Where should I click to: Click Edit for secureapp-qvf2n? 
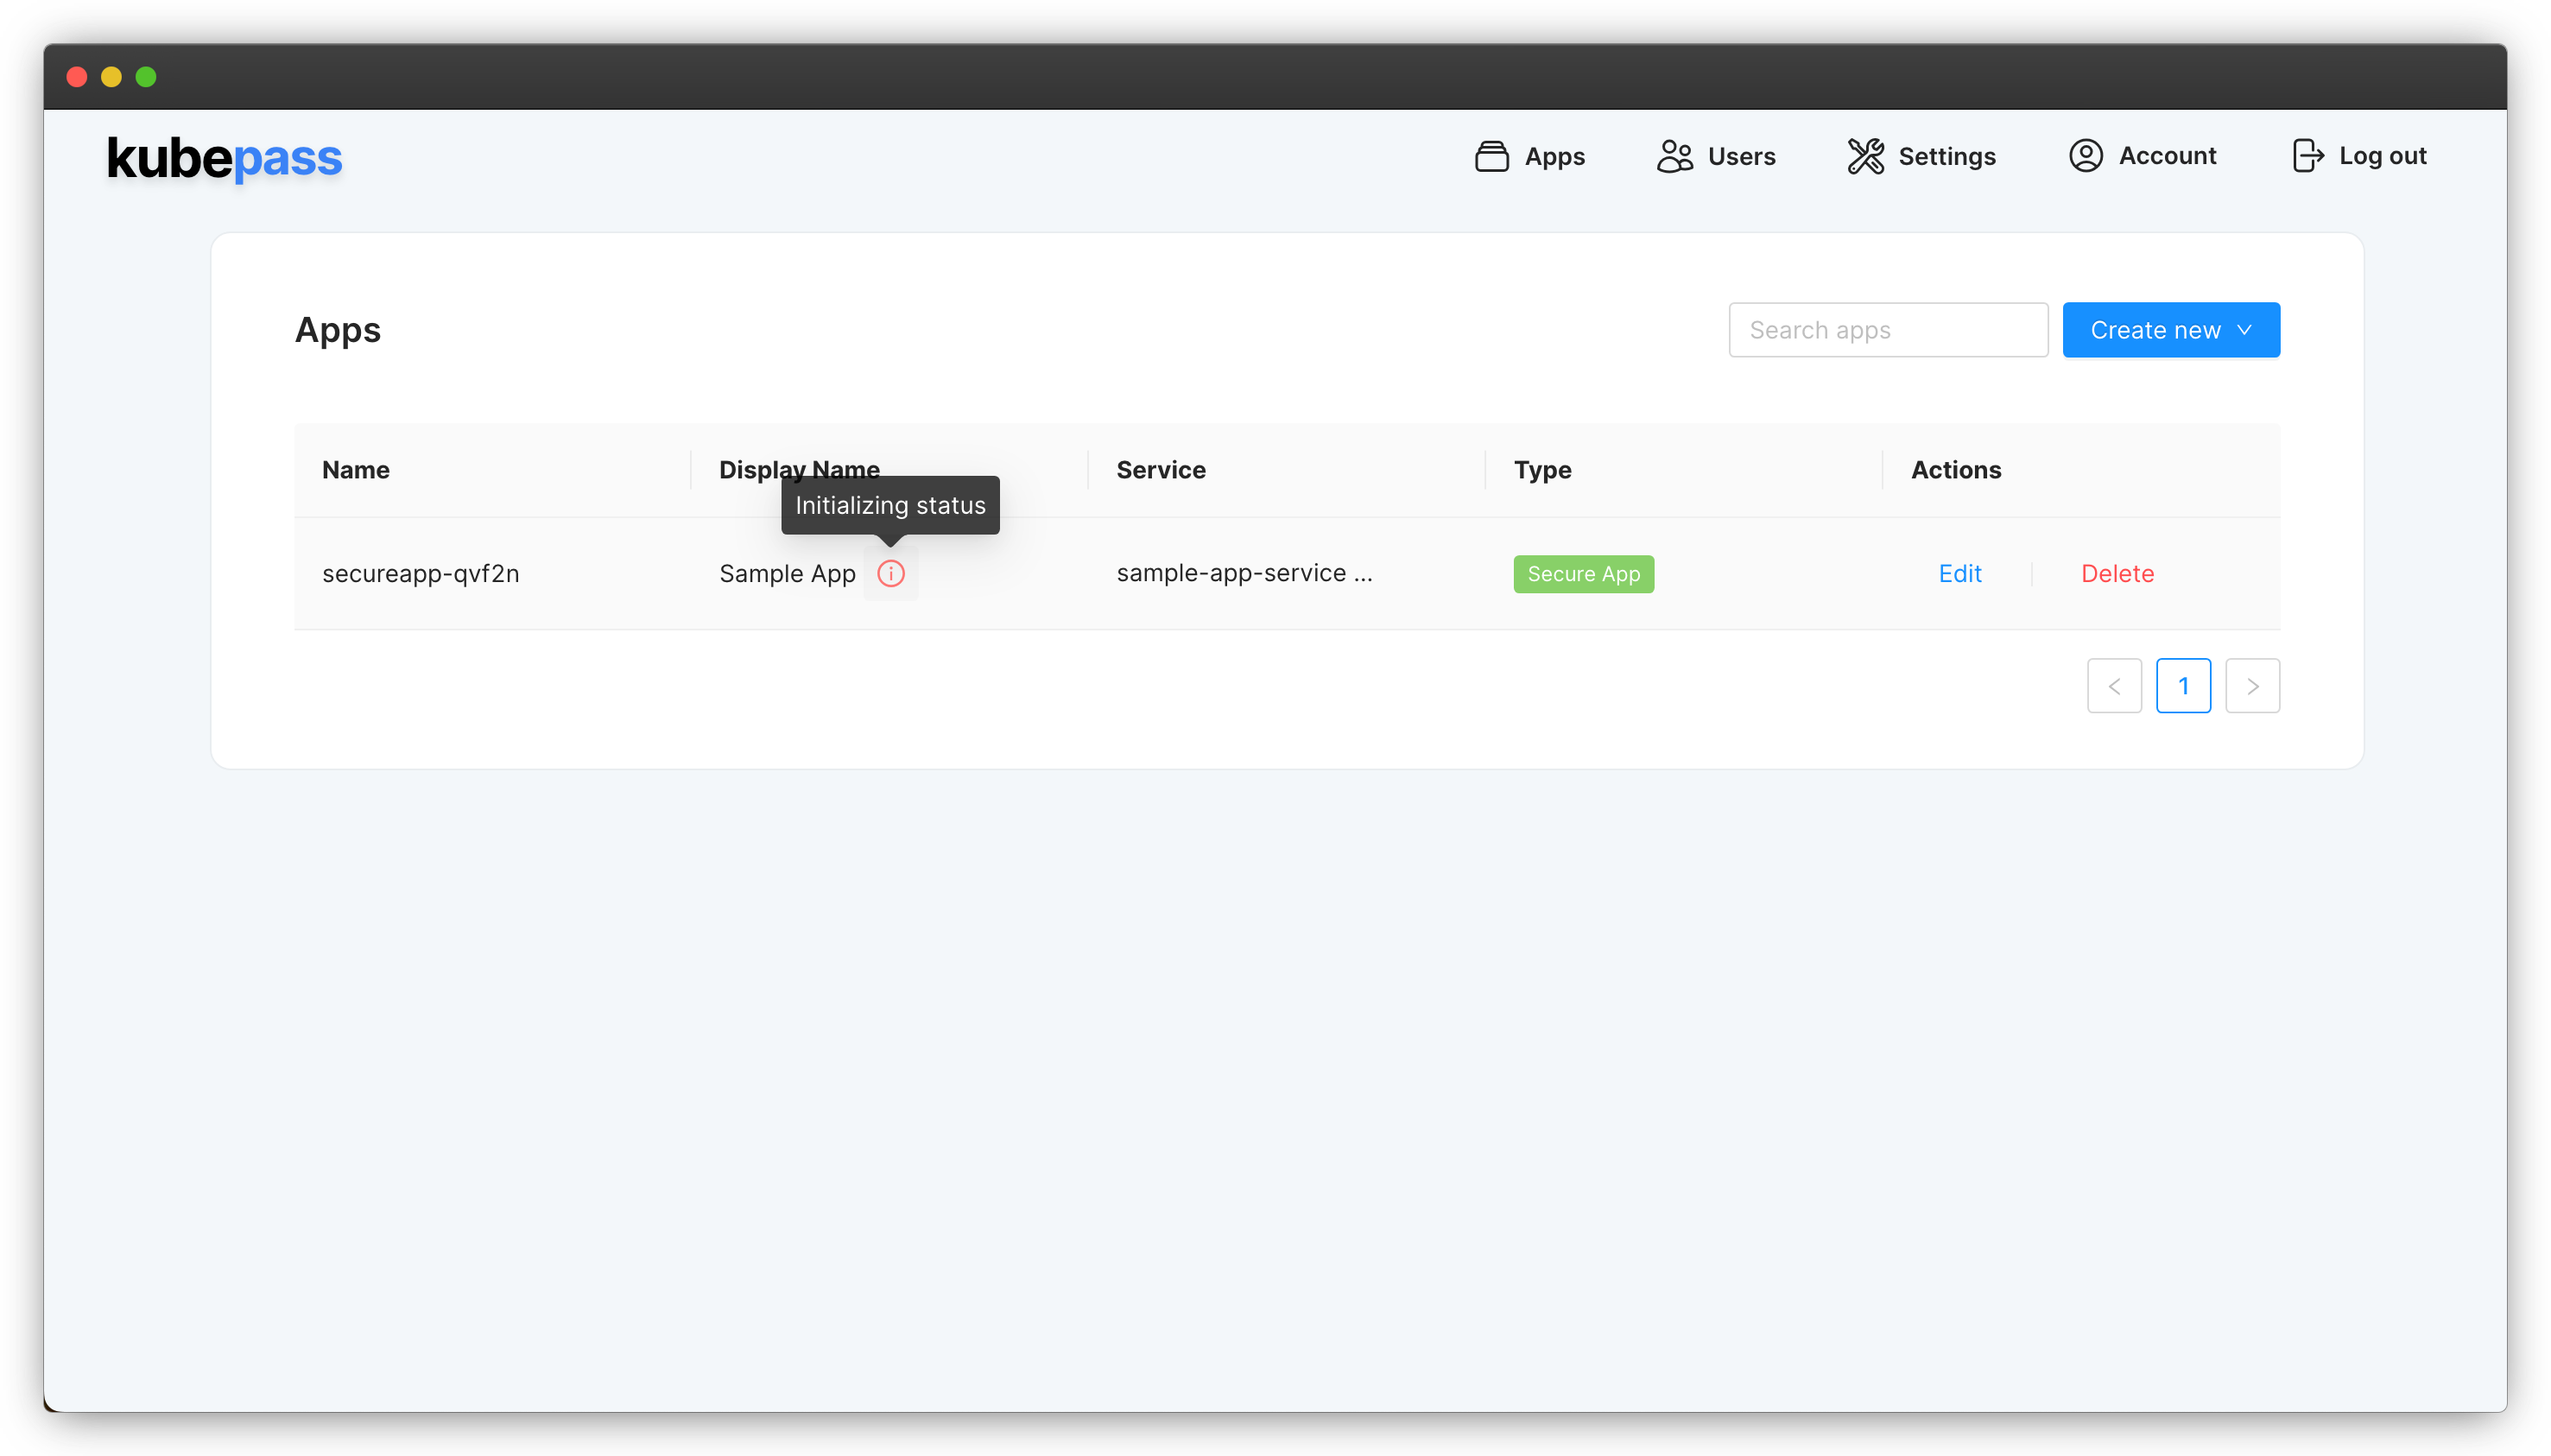pos(1959,573)
